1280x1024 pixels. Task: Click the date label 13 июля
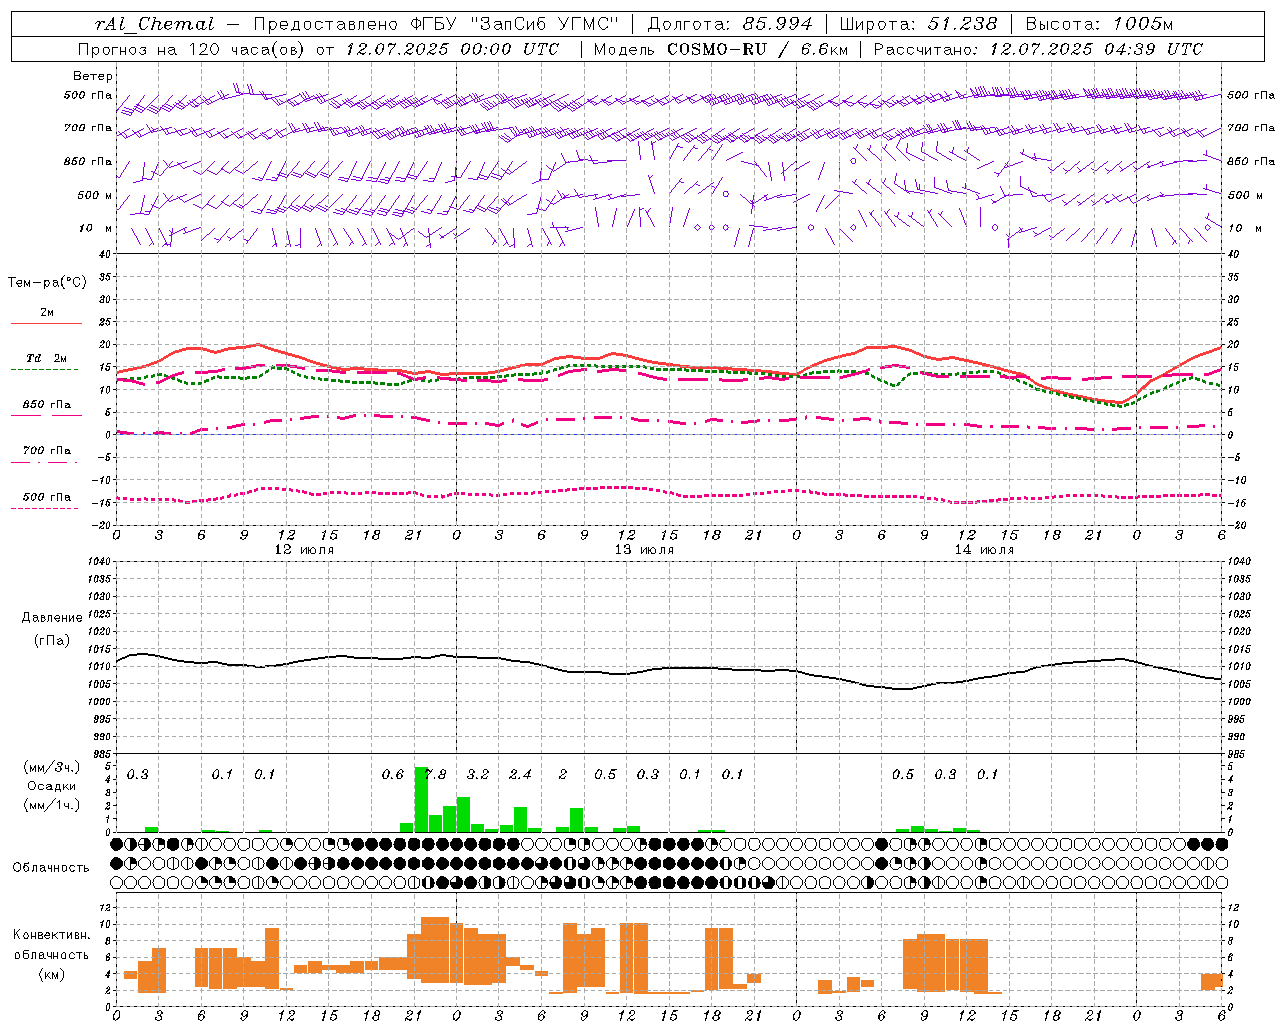(x=644, y=550)
